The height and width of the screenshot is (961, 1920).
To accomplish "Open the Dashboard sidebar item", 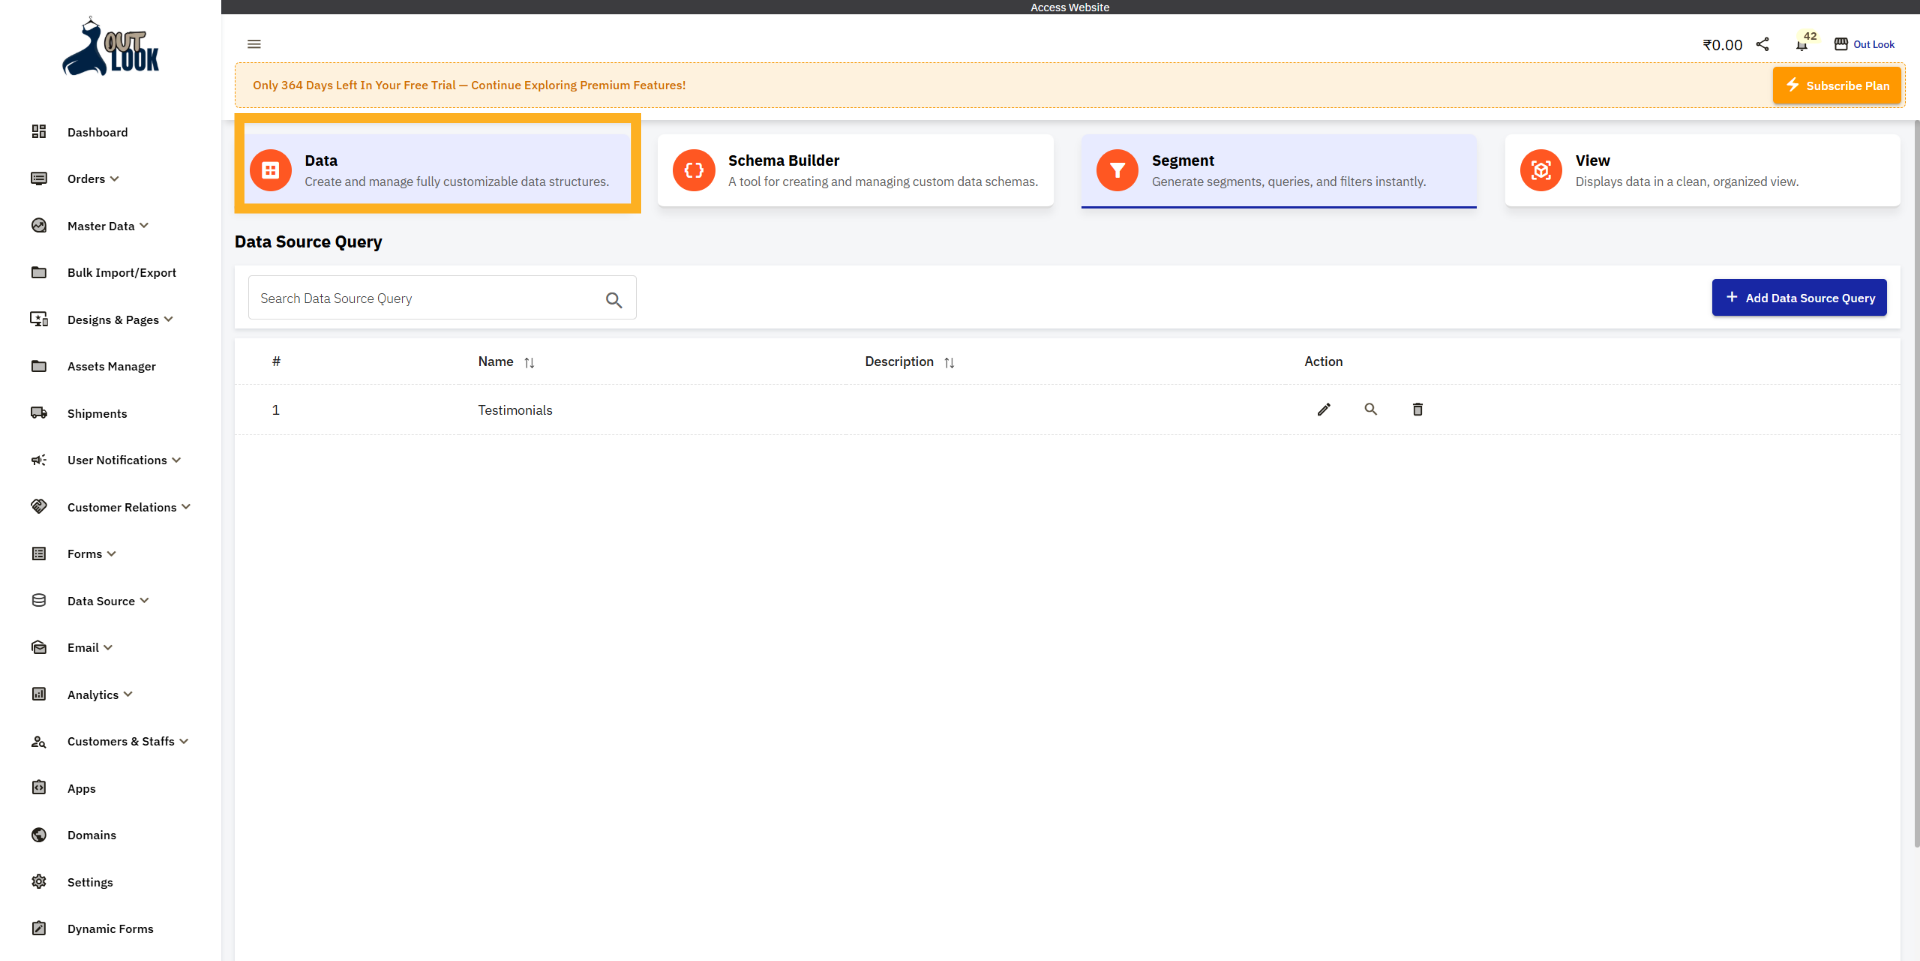I will 97,132.
